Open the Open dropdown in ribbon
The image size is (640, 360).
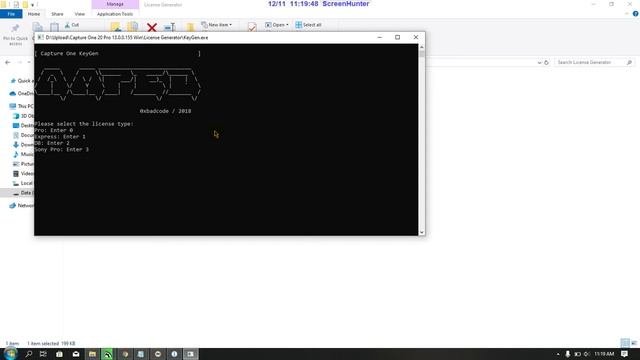pos(277,25)
